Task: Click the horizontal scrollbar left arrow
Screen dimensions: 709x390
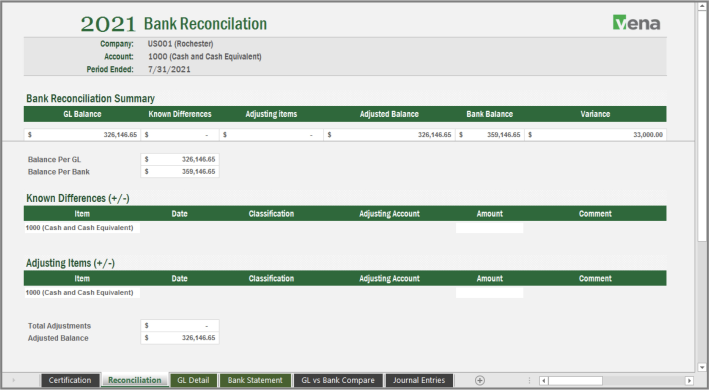Action: click(x=544, y=381)
